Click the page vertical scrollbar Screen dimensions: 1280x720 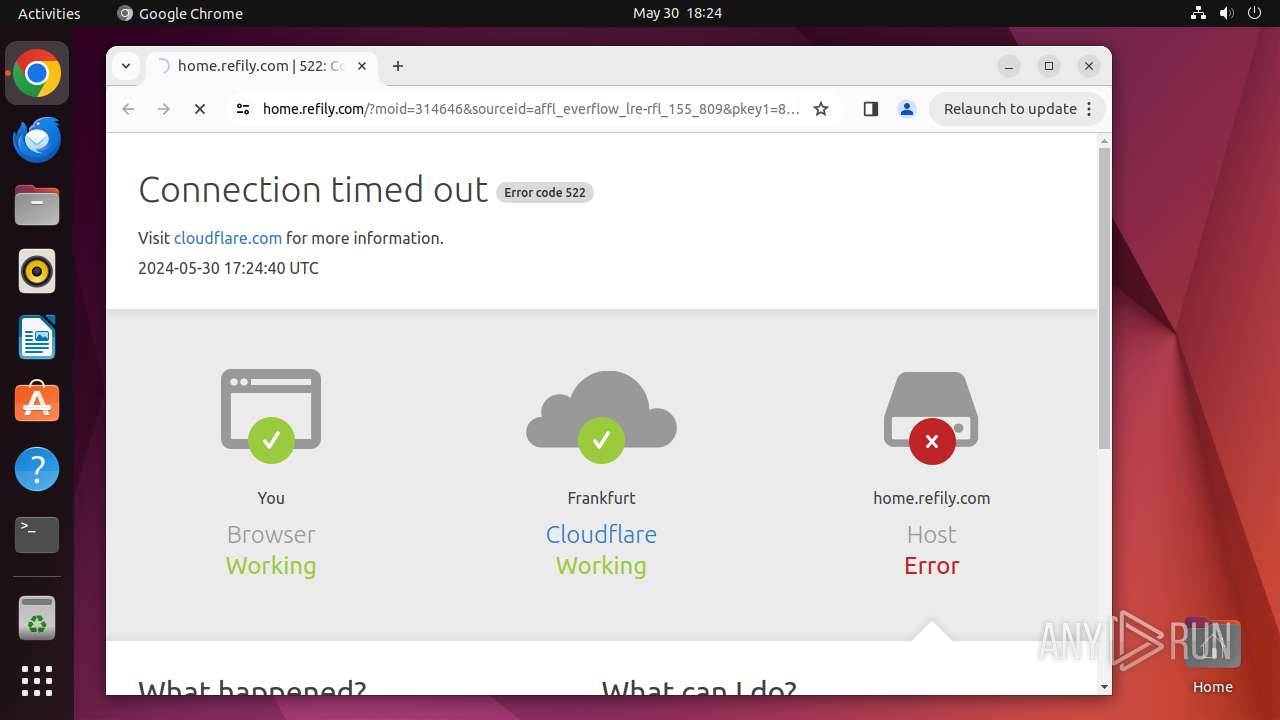point(1104,298)
